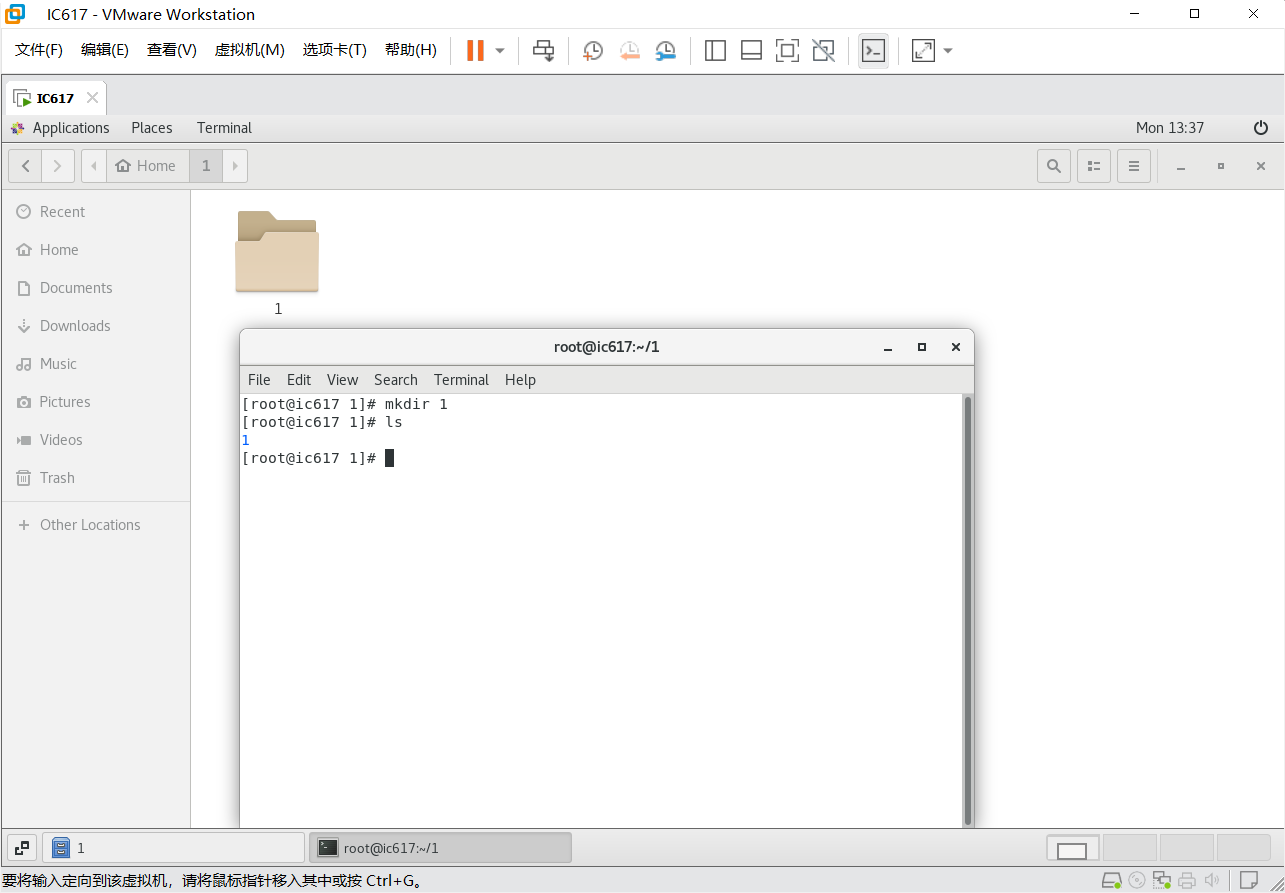Open the terminal's Edit menu

[299, 380]
